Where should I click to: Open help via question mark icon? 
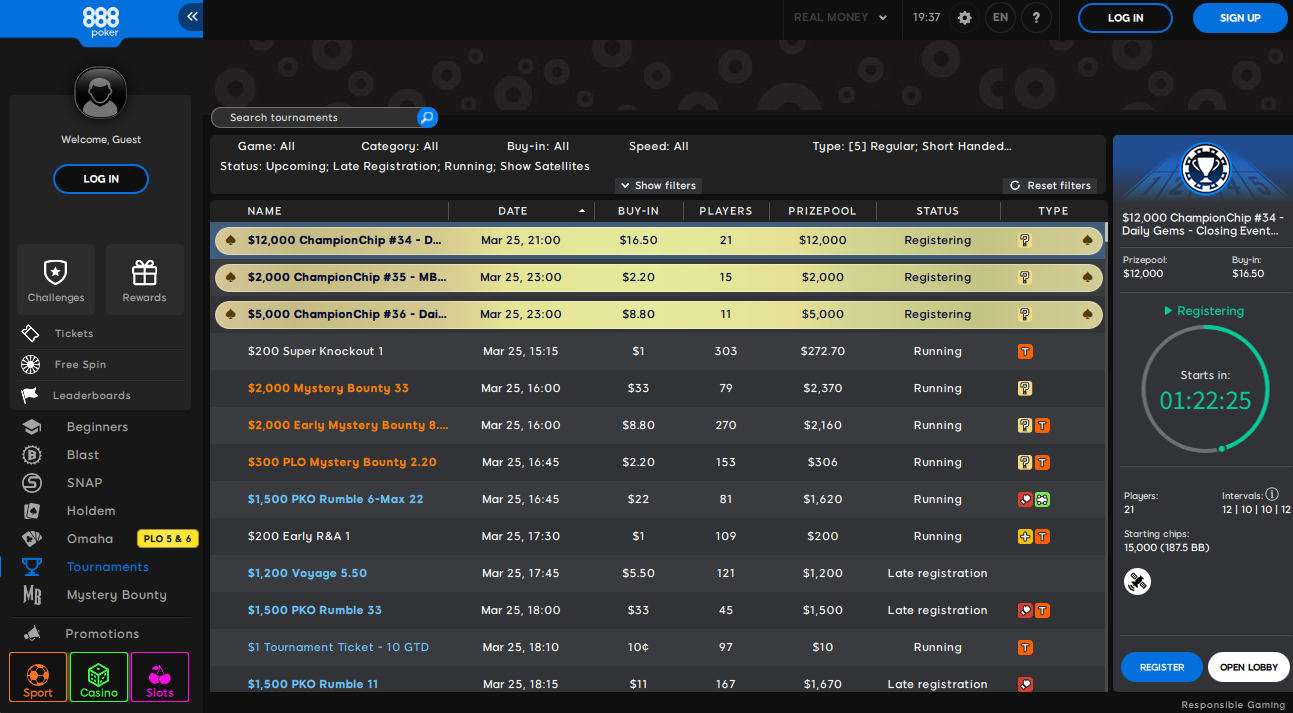[x=1036, y=18]
